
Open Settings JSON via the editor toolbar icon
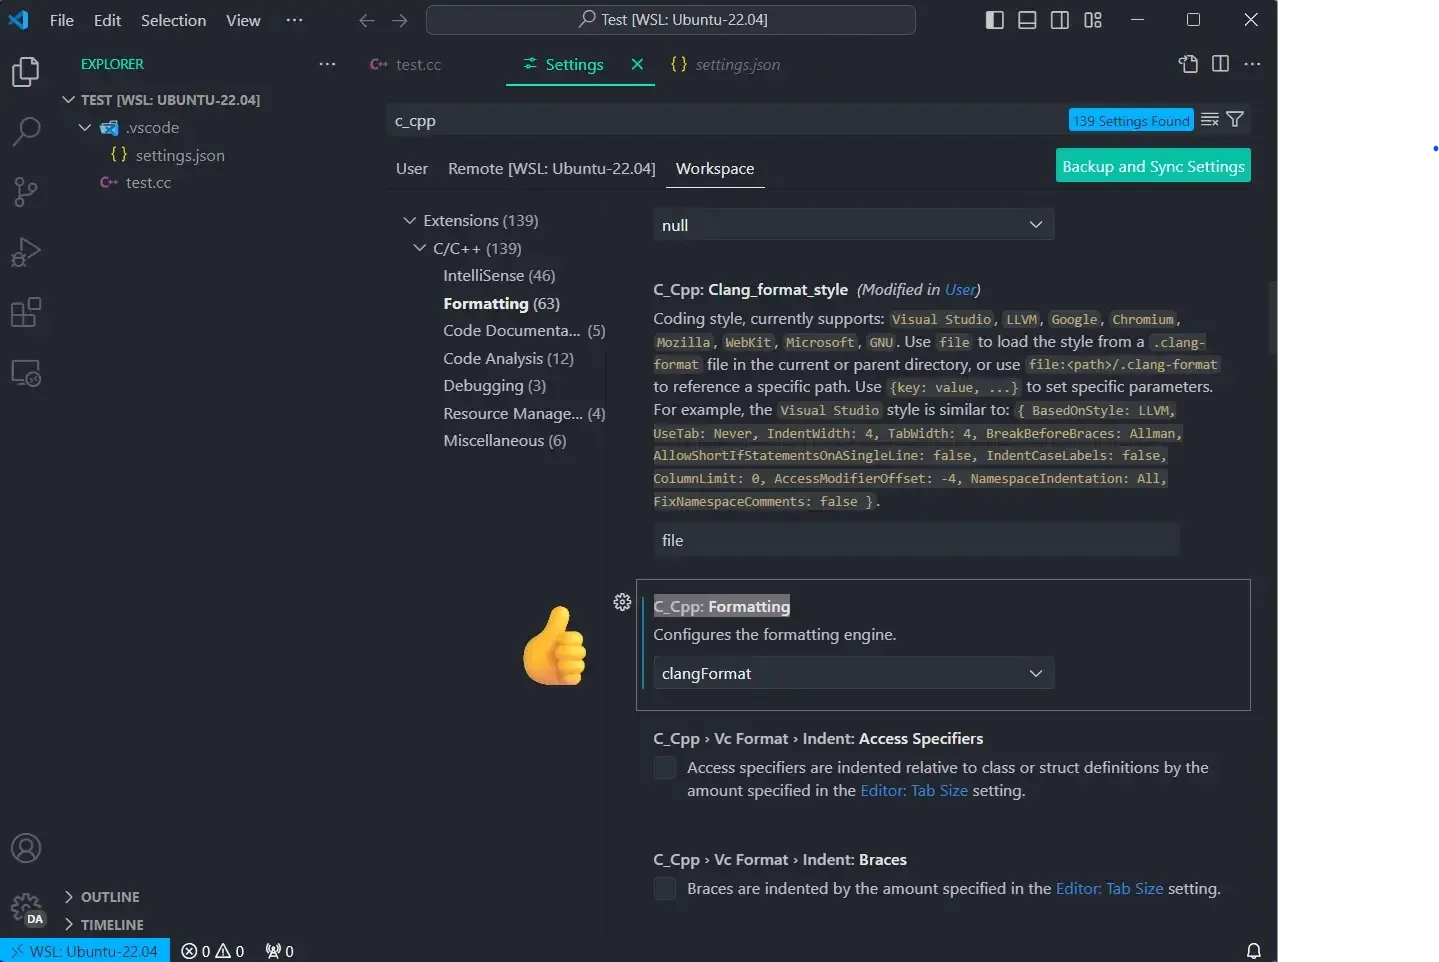(1188, 64)
